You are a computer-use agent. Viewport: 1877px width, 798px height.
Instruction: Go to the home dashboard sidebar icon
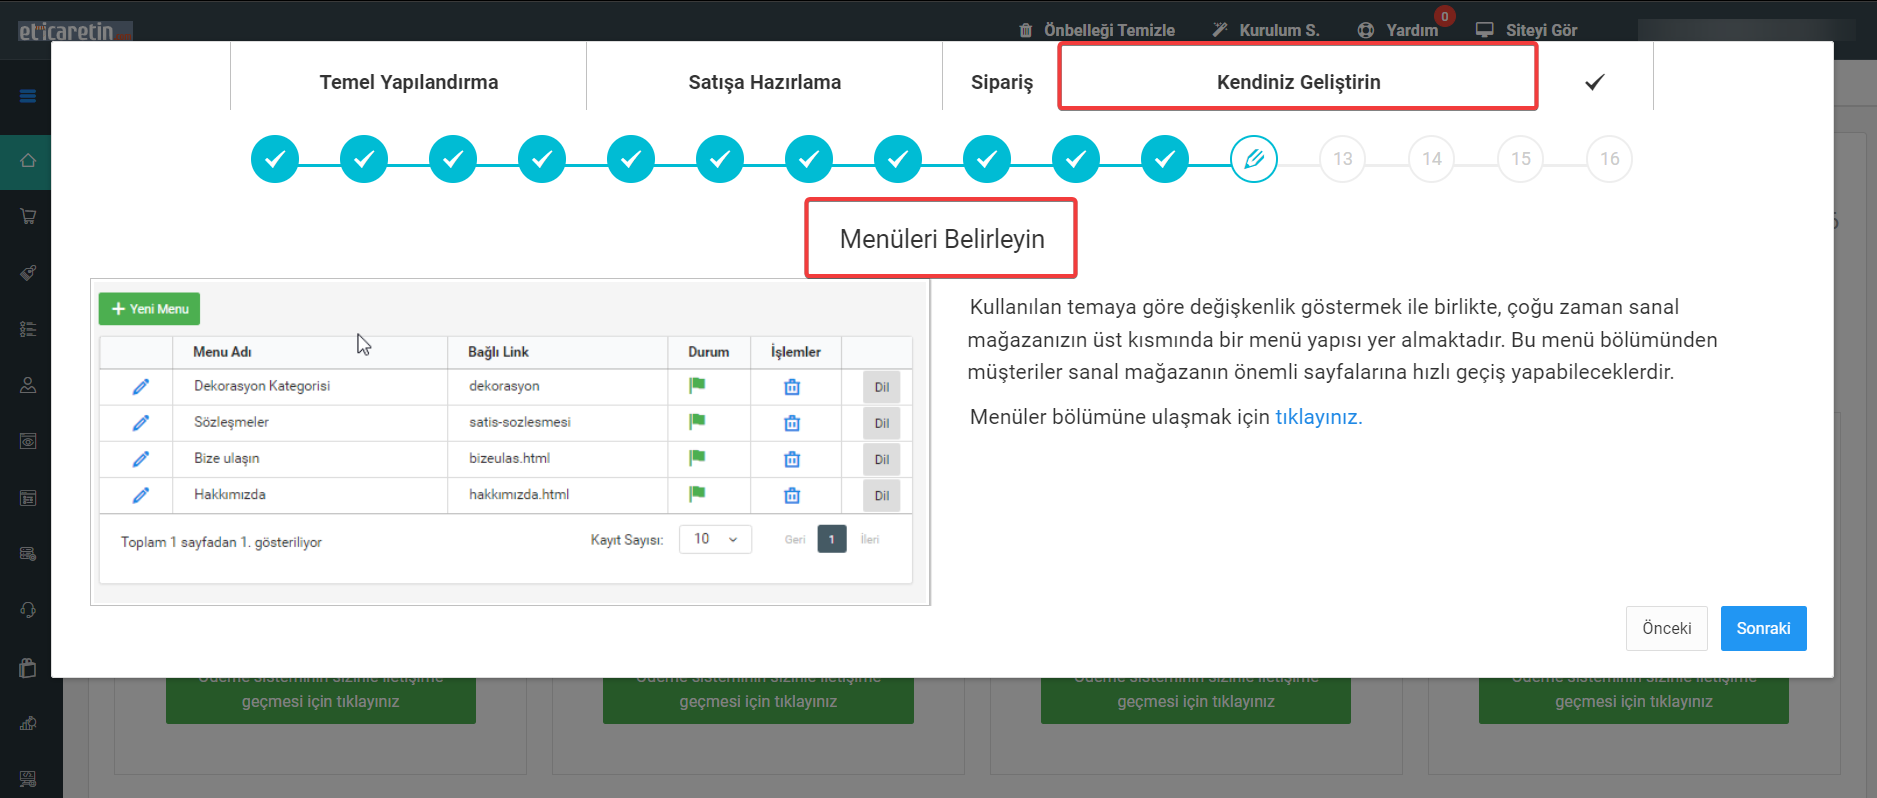(28, 161)
